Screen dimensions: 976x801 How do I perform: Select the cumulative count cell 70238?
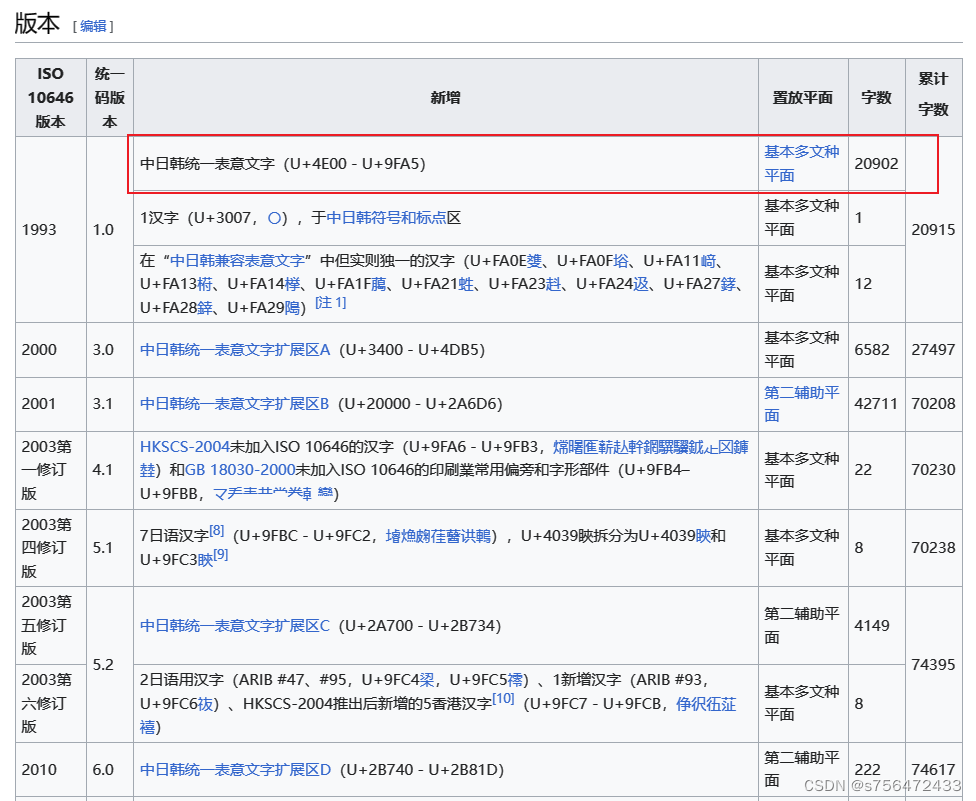[934, 548]
